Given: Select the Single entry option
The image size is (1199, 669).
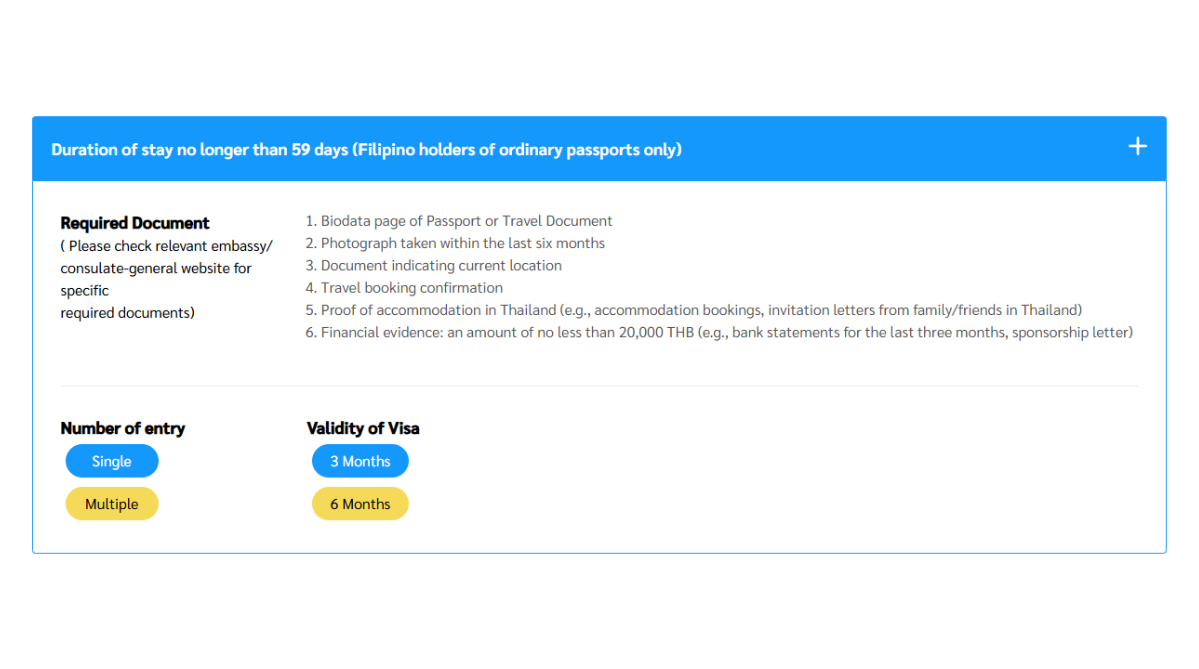Looking at the screenshot, I should (x=111, y=461).
